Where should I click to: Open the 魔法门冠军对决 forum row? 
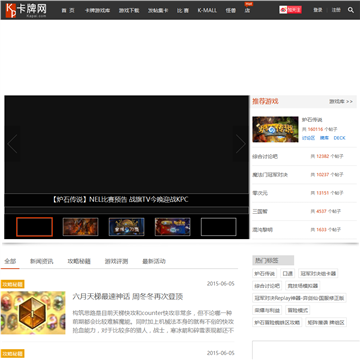coord(304,175)
